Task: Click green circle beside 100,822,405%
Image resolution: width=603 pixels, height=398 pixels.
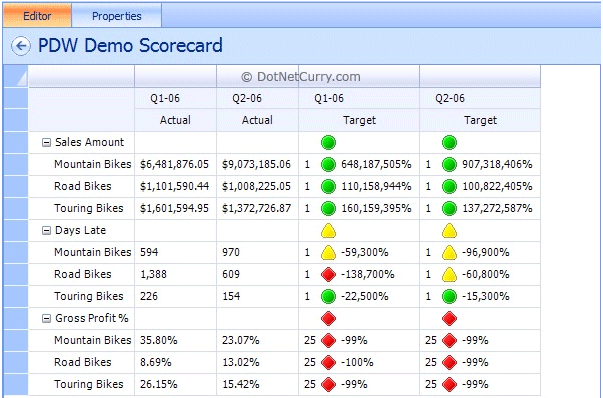Action: pos(449,187)
